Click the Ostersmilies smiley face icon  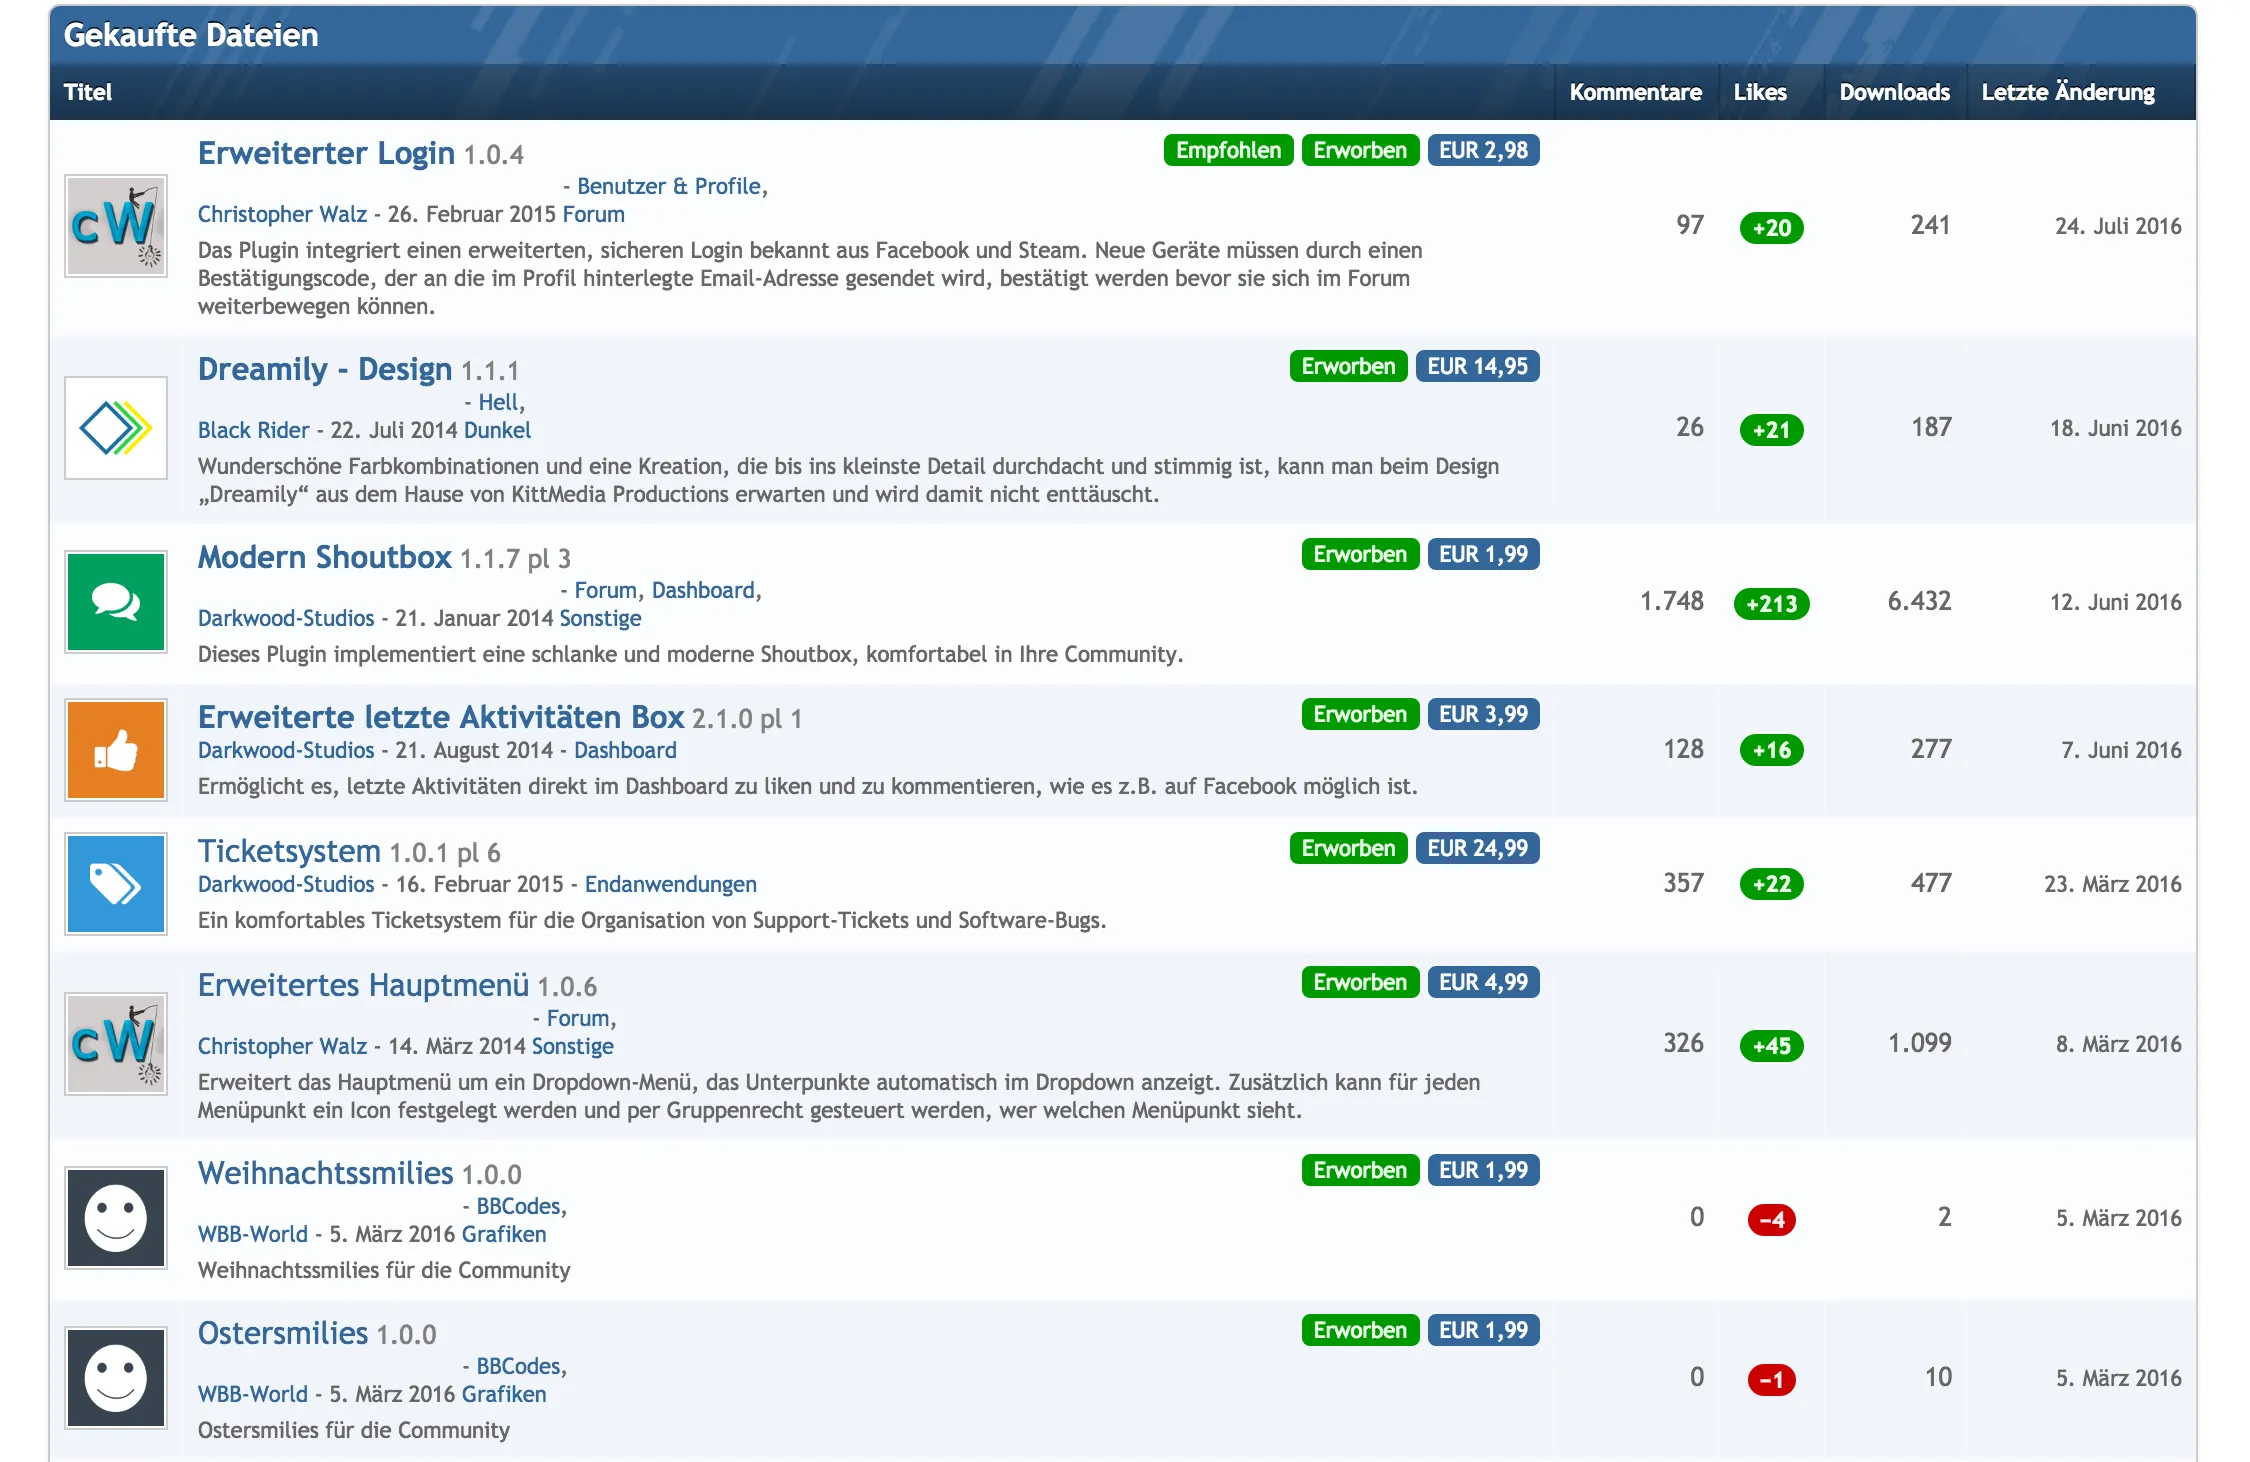tap(115, 1378)
